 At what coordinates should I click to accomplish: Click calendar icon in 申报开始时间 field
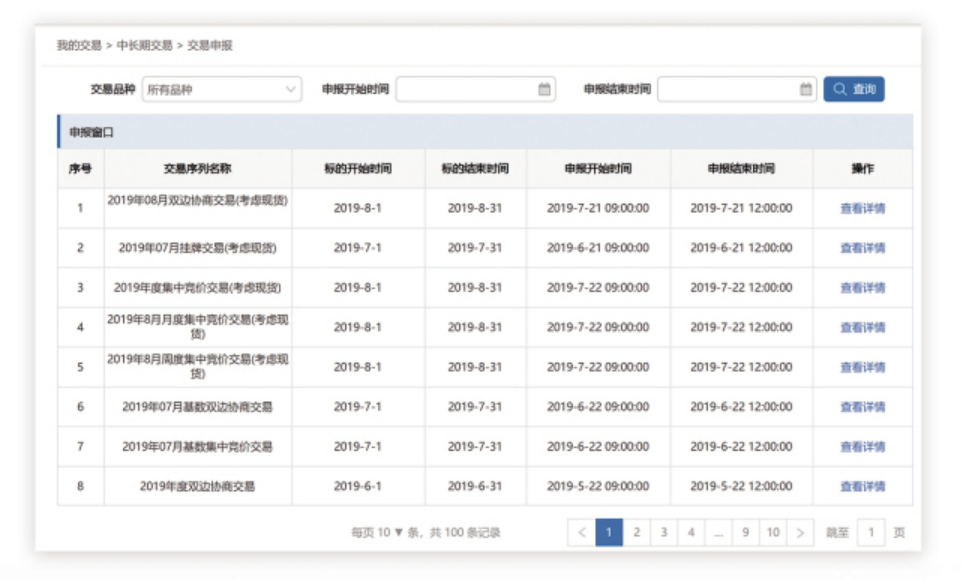[544, 89]
